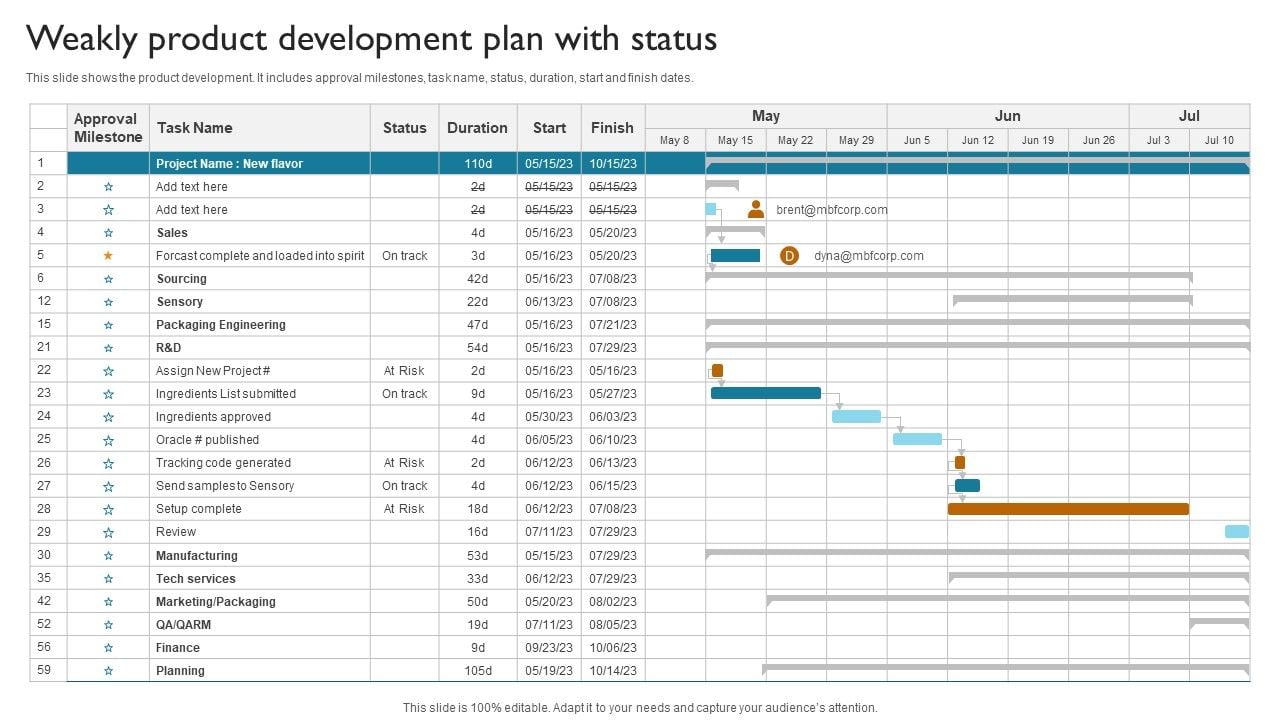
Task: Select the Jul month header in timeline
Action: click(1189, 116)
